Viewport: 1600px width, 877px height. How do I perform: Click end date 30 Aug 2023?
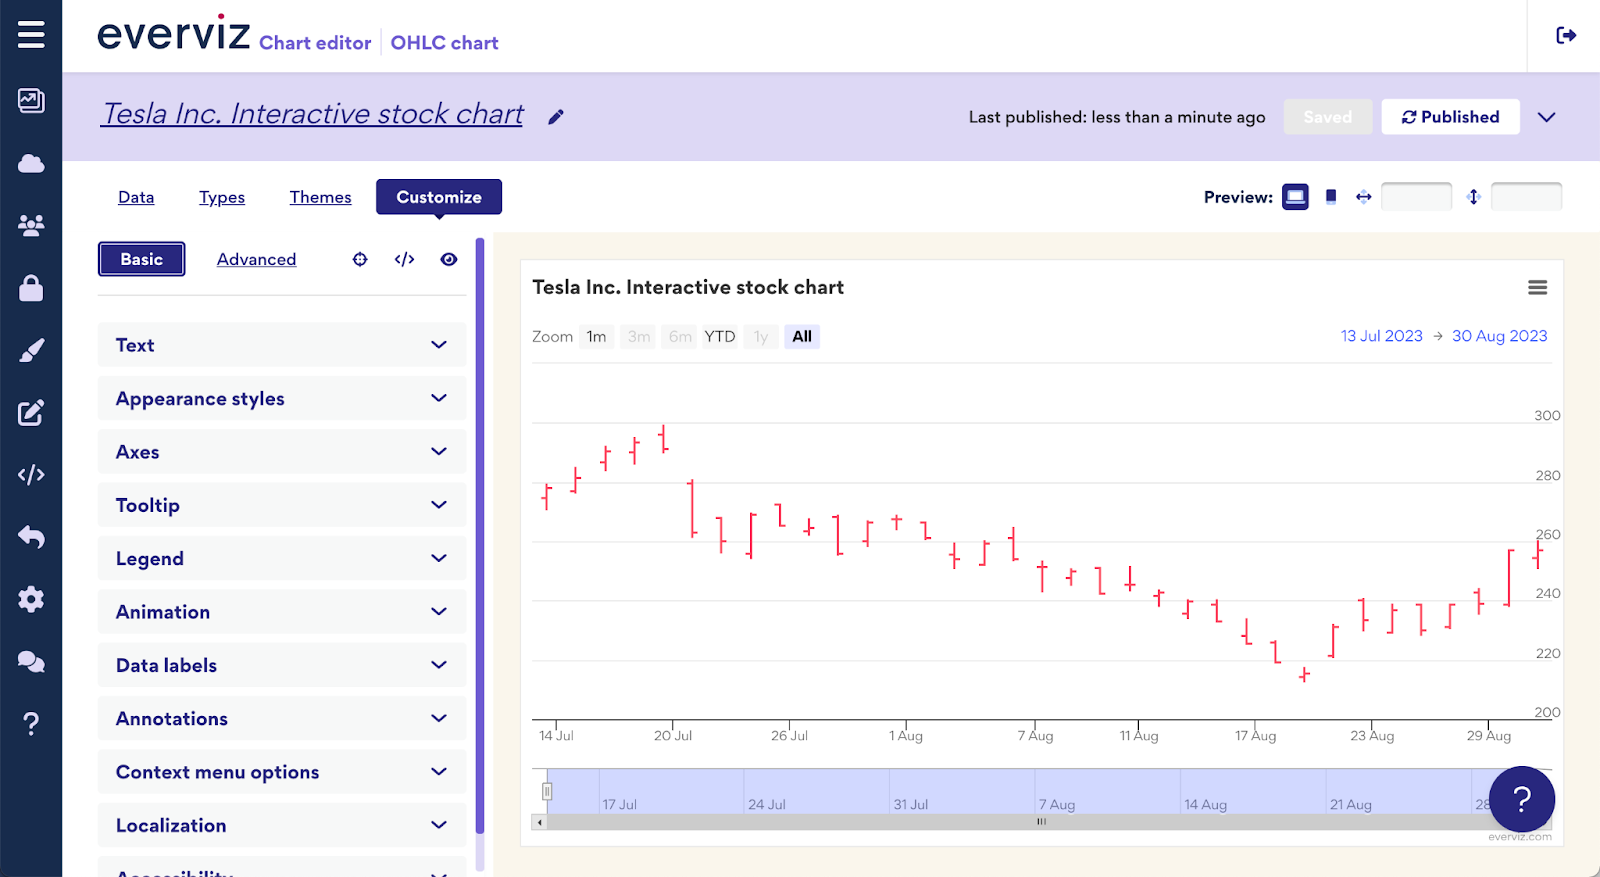pyautogui.click(x=1500, y=336)
